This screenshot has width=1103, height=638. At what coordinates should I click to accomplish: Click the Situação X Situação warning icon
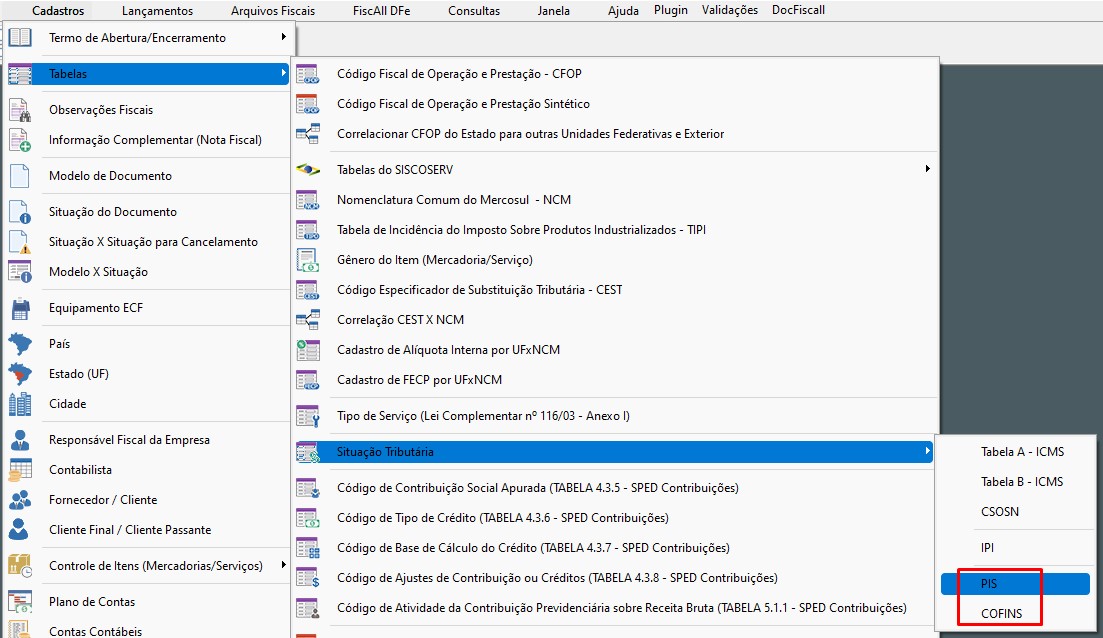tap(20, 242)
